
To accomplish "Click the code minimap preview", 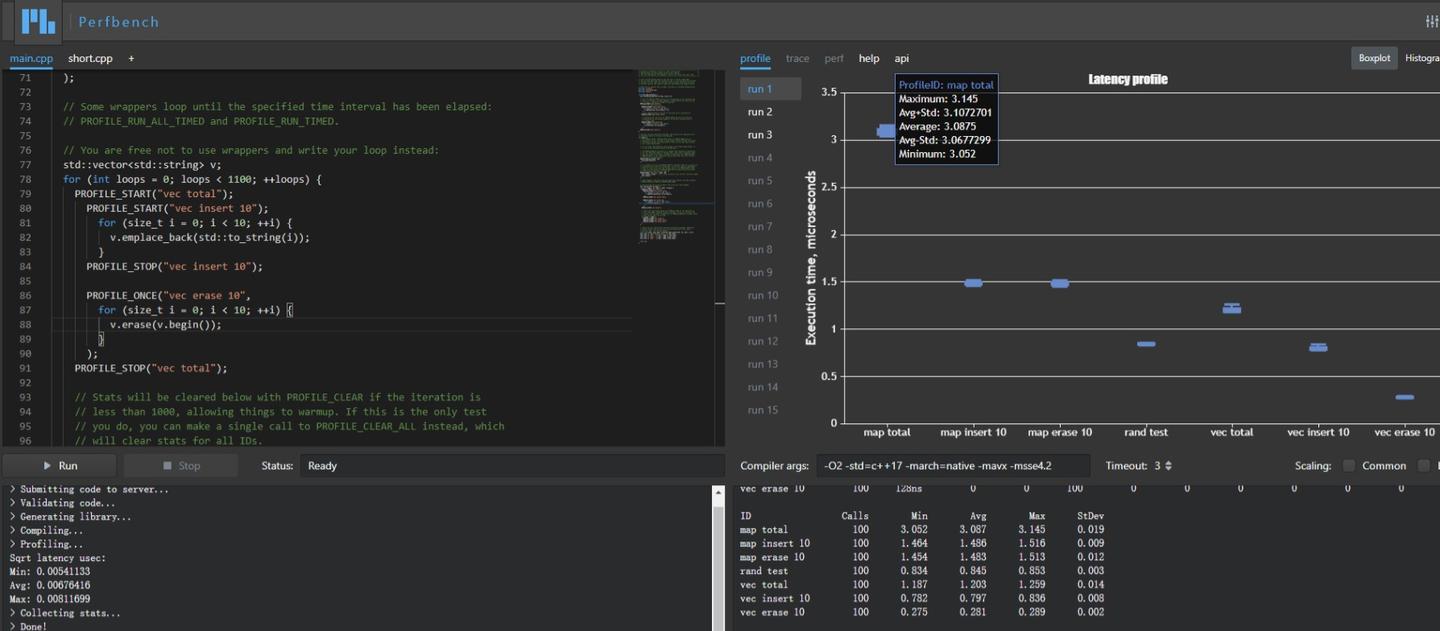I will [x=675, y=156].
